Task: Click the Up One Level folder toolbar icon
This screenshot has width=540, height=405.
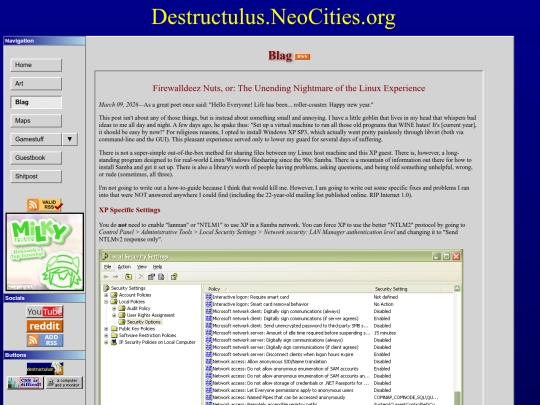Action: (128, 277)
